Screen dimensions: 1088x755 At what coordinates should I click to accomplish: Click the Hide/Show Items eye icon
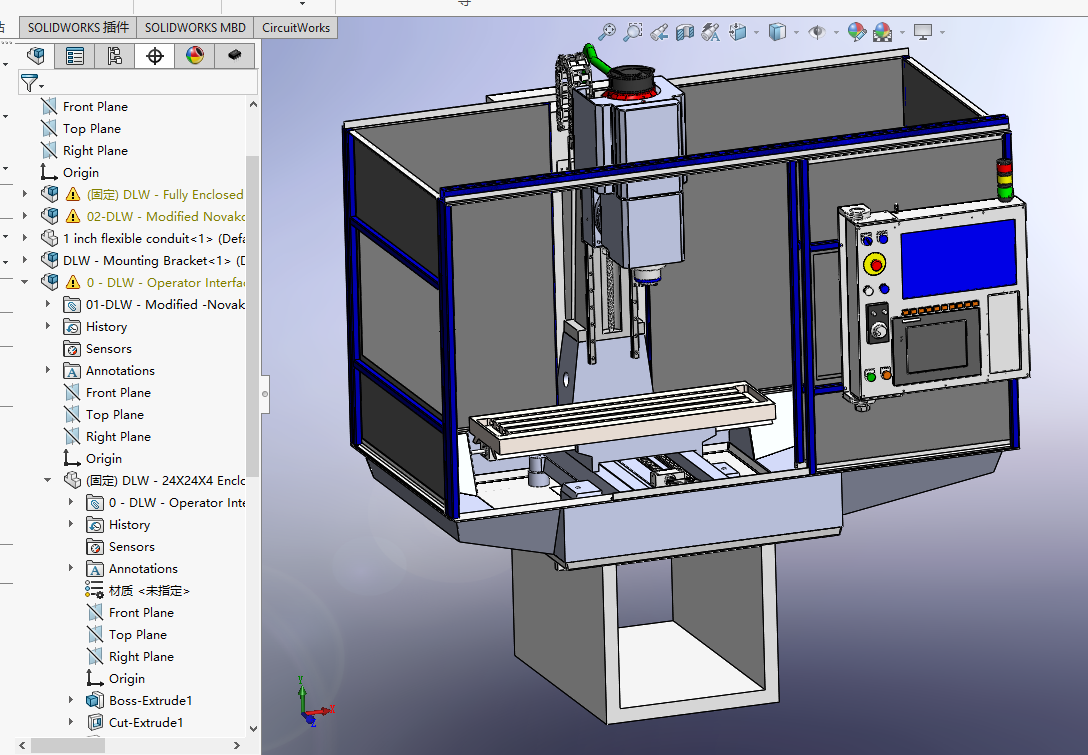(817, 32)
